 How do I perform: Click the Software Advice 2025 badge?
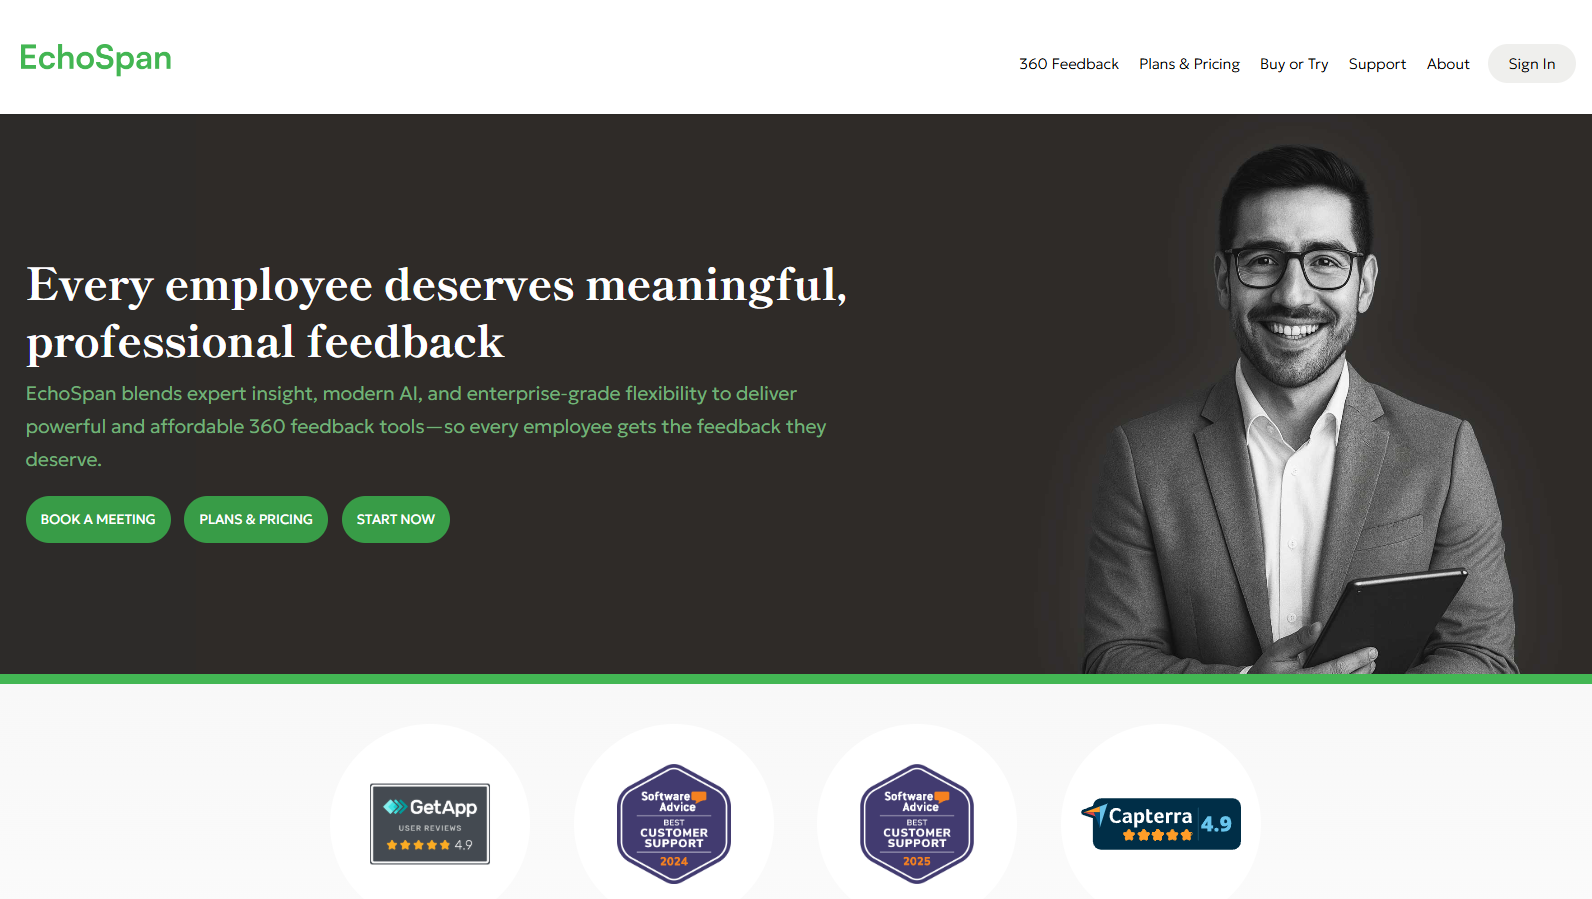click(x=917, y=824)
